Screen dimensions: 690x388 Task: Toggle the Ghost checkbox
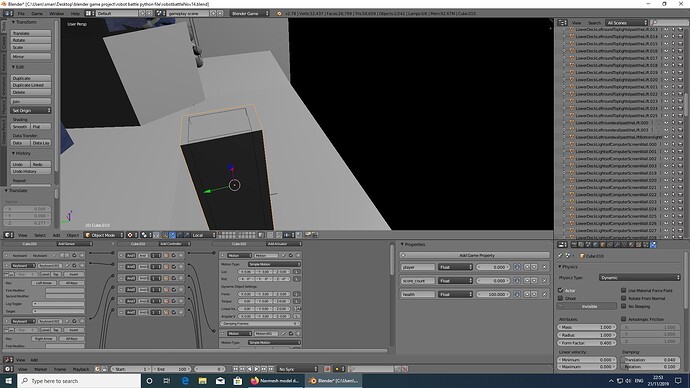click(x=561, y=298)
